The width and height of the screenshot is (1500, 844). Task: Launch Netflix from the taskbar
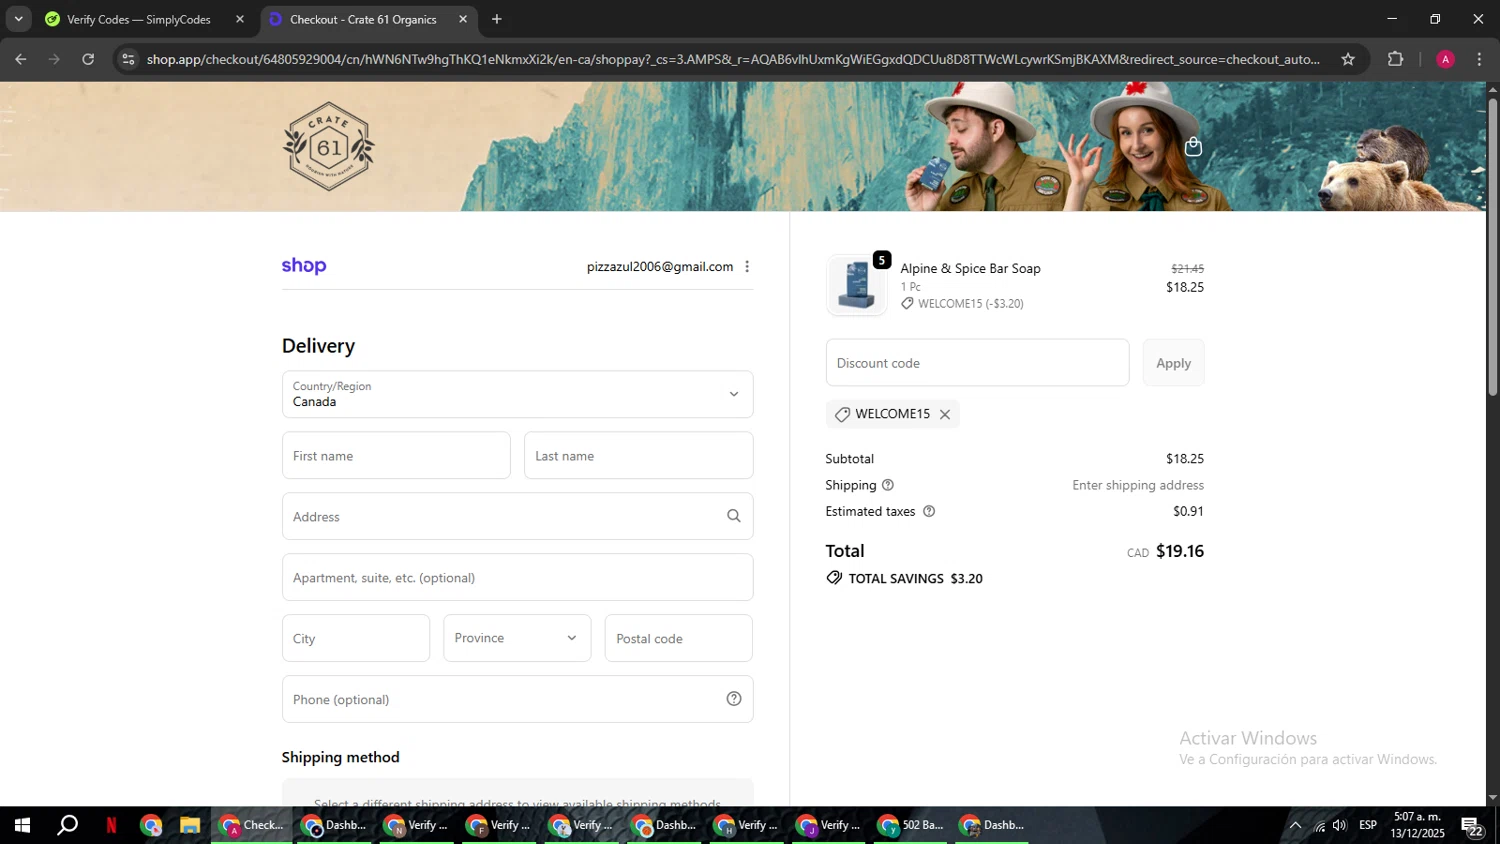(111, 825)
